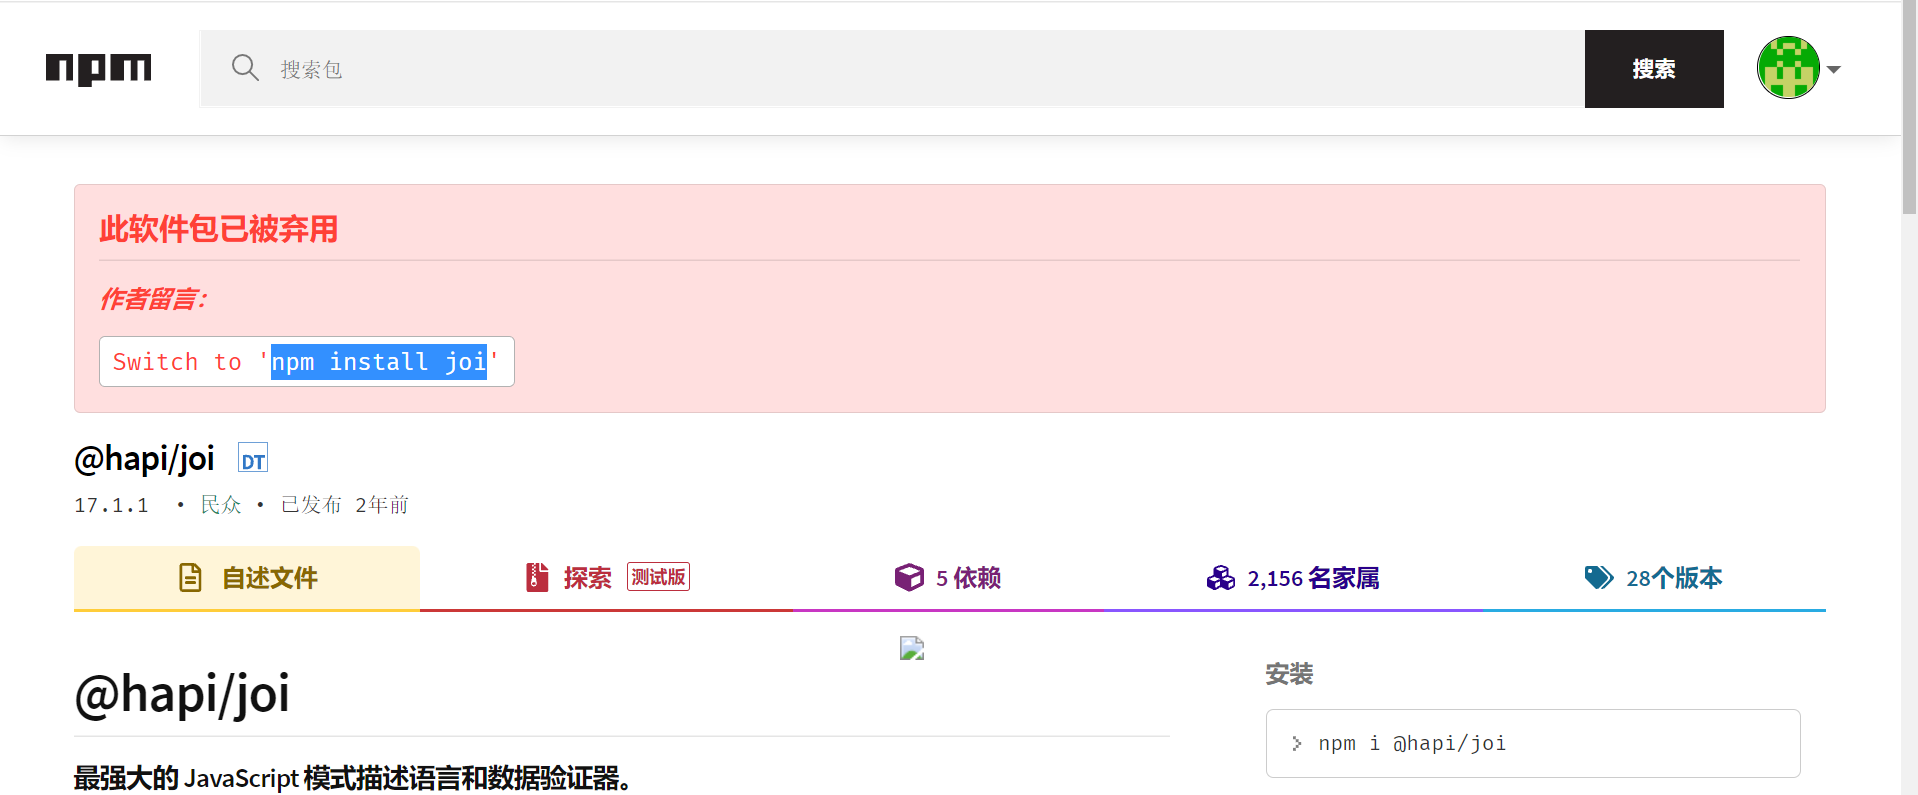
Task: Click the large @hapi/joi readme heading
Action: pyautogui.click(x=182, y=693)
